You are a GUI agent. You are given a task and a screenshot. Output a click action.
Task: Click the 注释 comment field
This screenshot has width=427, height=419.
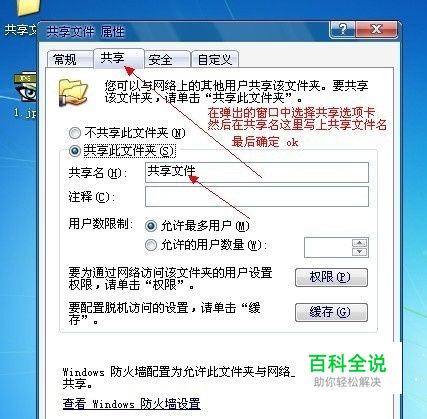click(x=257, y=196)
